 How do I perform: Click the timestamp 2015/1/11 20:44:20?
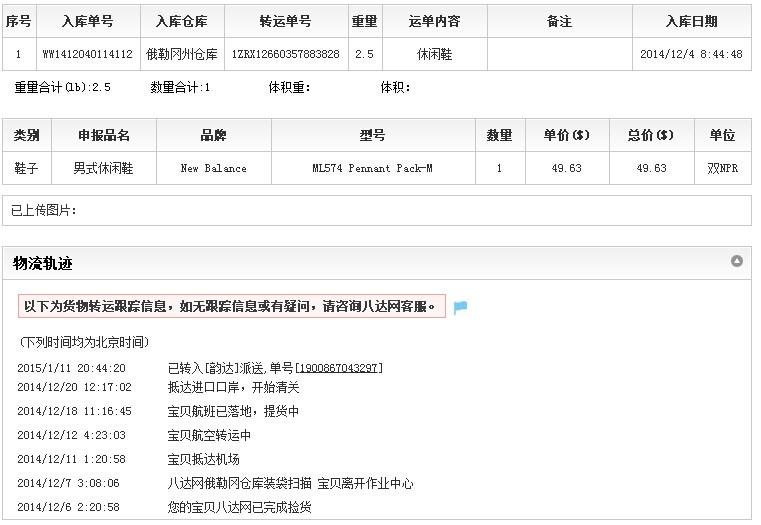click(71, 368)
